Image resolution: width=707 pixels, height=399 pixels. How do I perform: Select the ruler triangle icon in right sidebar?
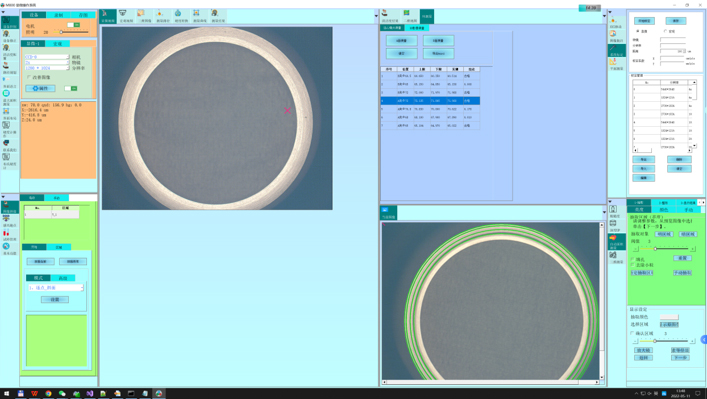[x=613, y=61]
